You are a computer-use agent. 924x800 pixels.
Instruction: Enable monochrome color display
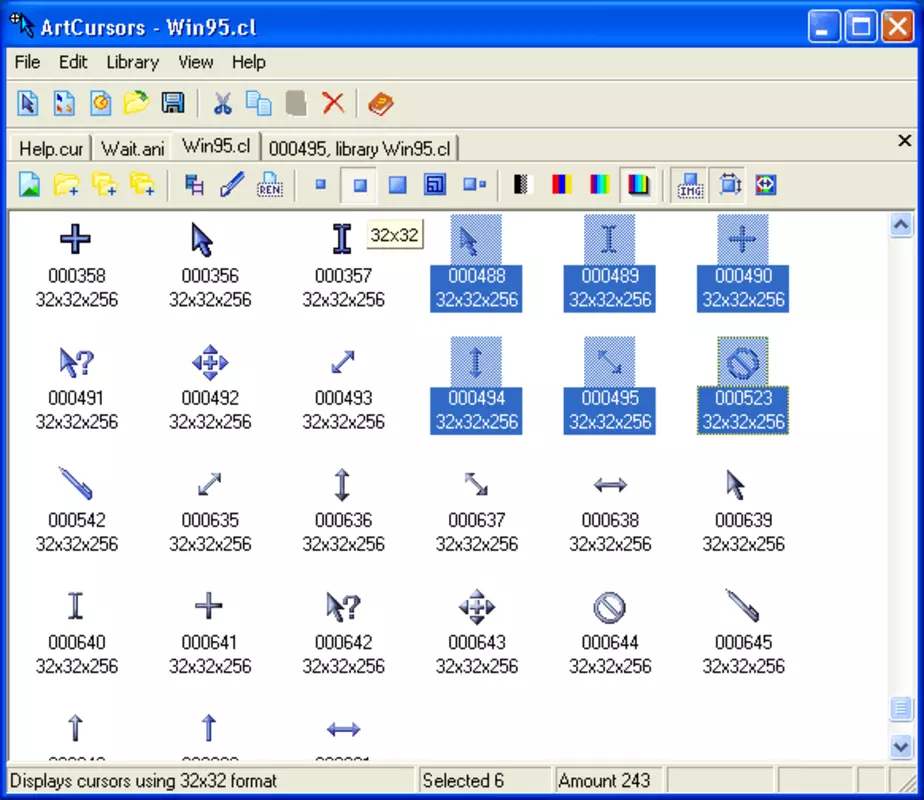point(522,185)
